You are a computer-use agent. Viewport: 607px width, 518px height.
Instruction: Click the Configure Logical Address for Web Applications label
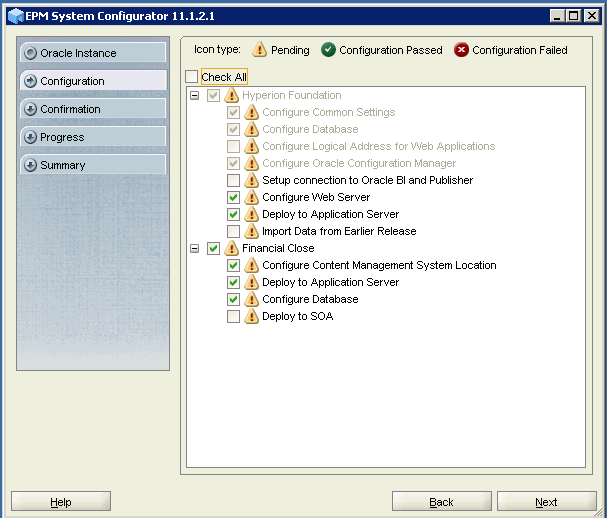coord(379,146)
